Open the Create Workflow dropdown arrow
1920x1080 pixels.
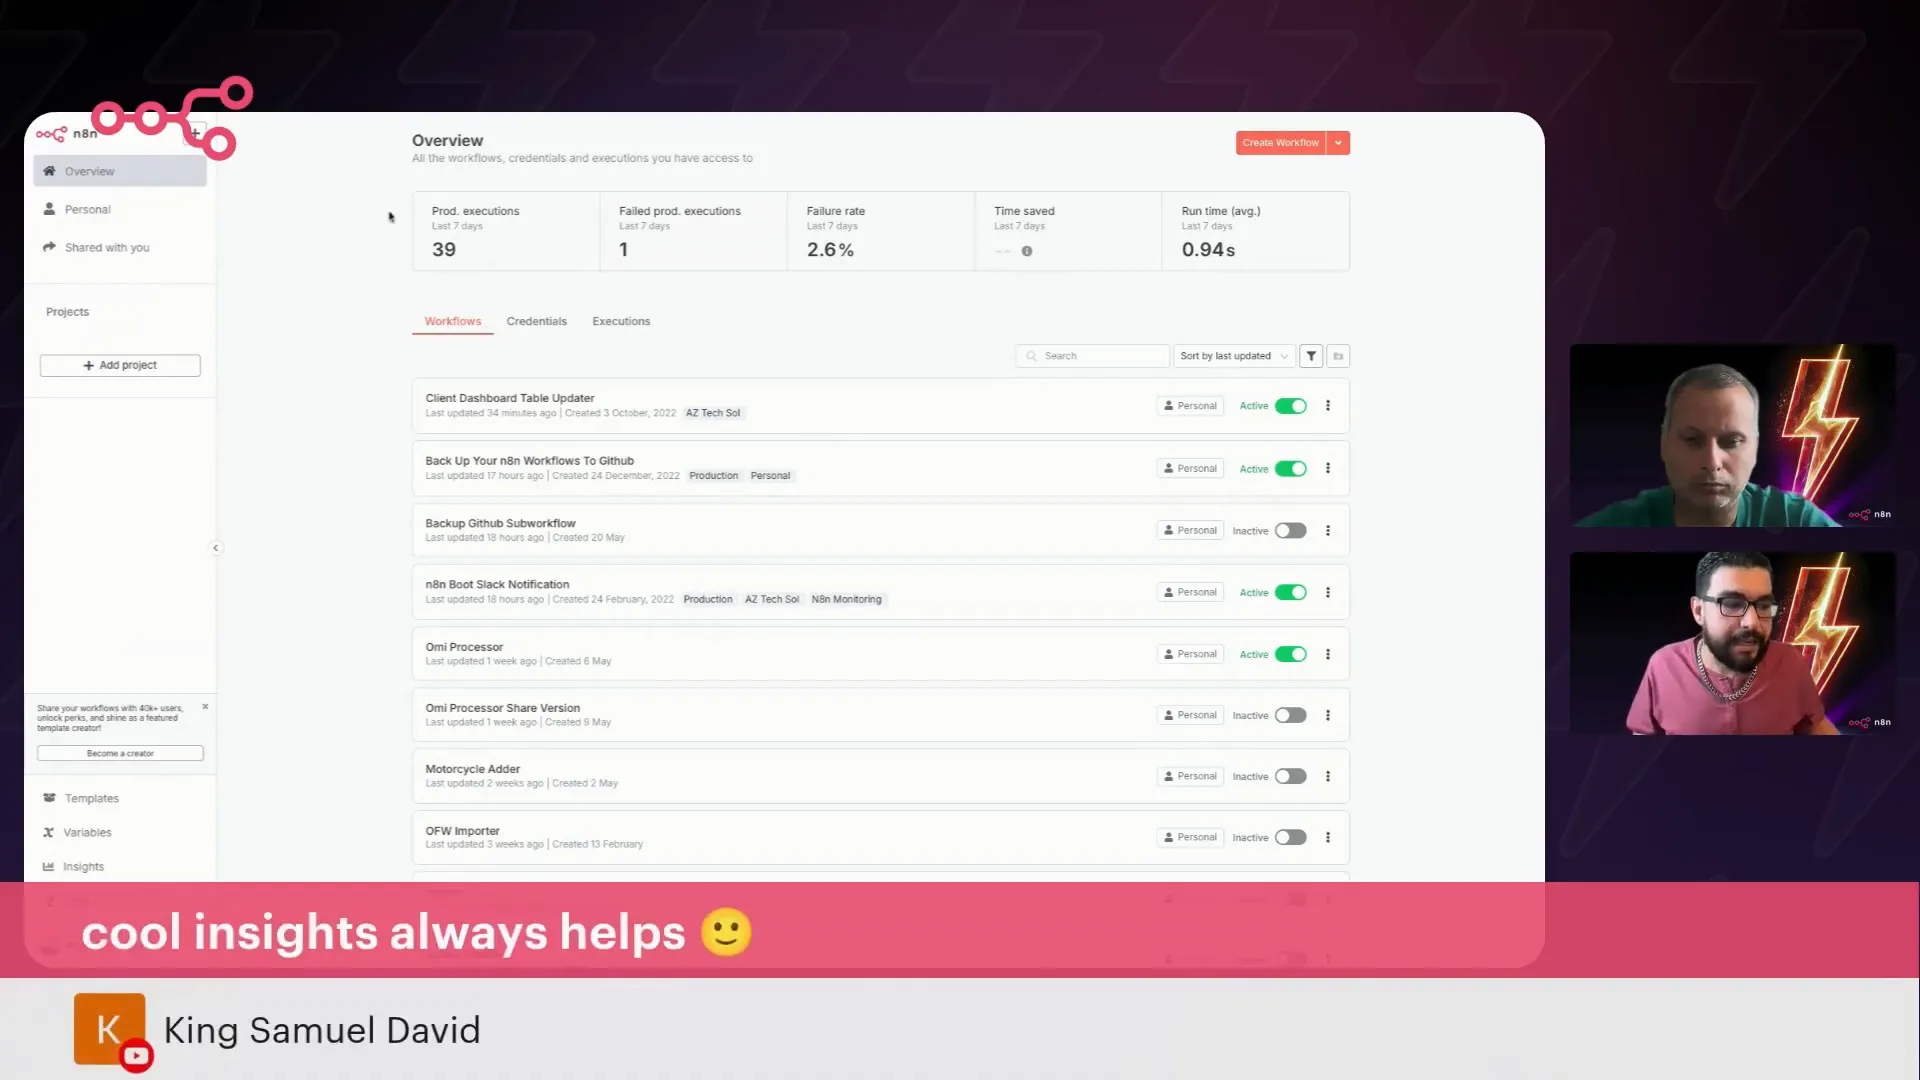pyautogui.click(x=1338, y=143)
